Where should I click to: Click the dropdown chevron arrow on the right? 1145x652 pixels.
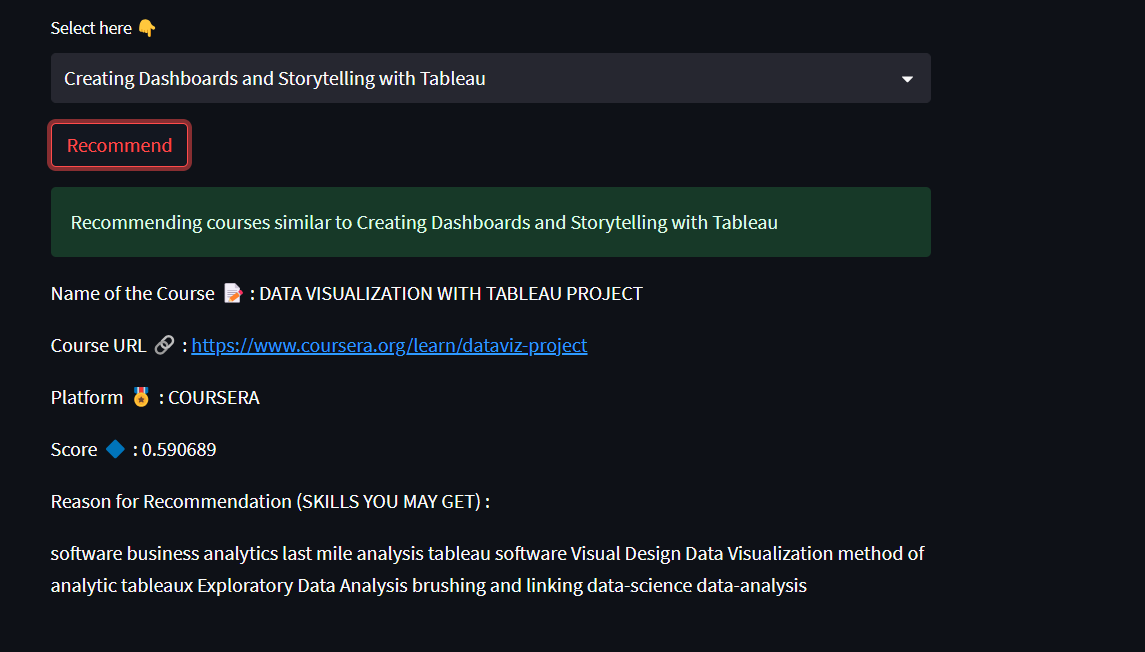pos(907,78)
